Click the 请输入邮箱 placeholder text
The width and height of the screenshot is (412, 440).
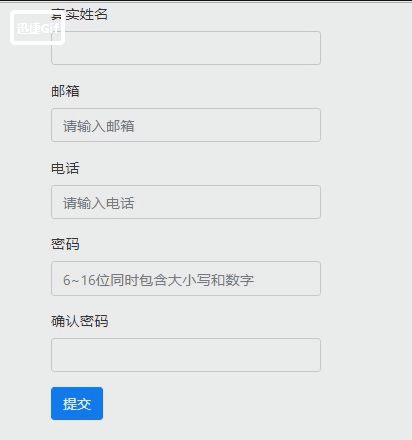(x=99, y=126)
